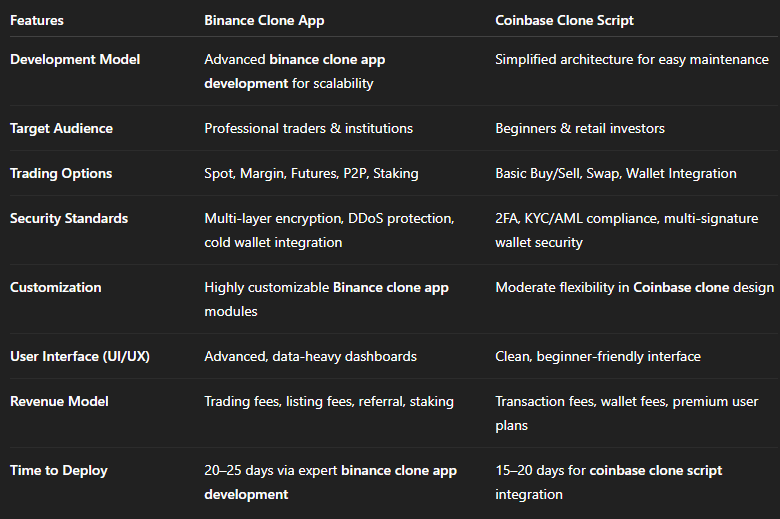The image size is (780, 519).
Task: Select the 'Development Model' row label
Action: pyautogui.click(x=75, y=60)
